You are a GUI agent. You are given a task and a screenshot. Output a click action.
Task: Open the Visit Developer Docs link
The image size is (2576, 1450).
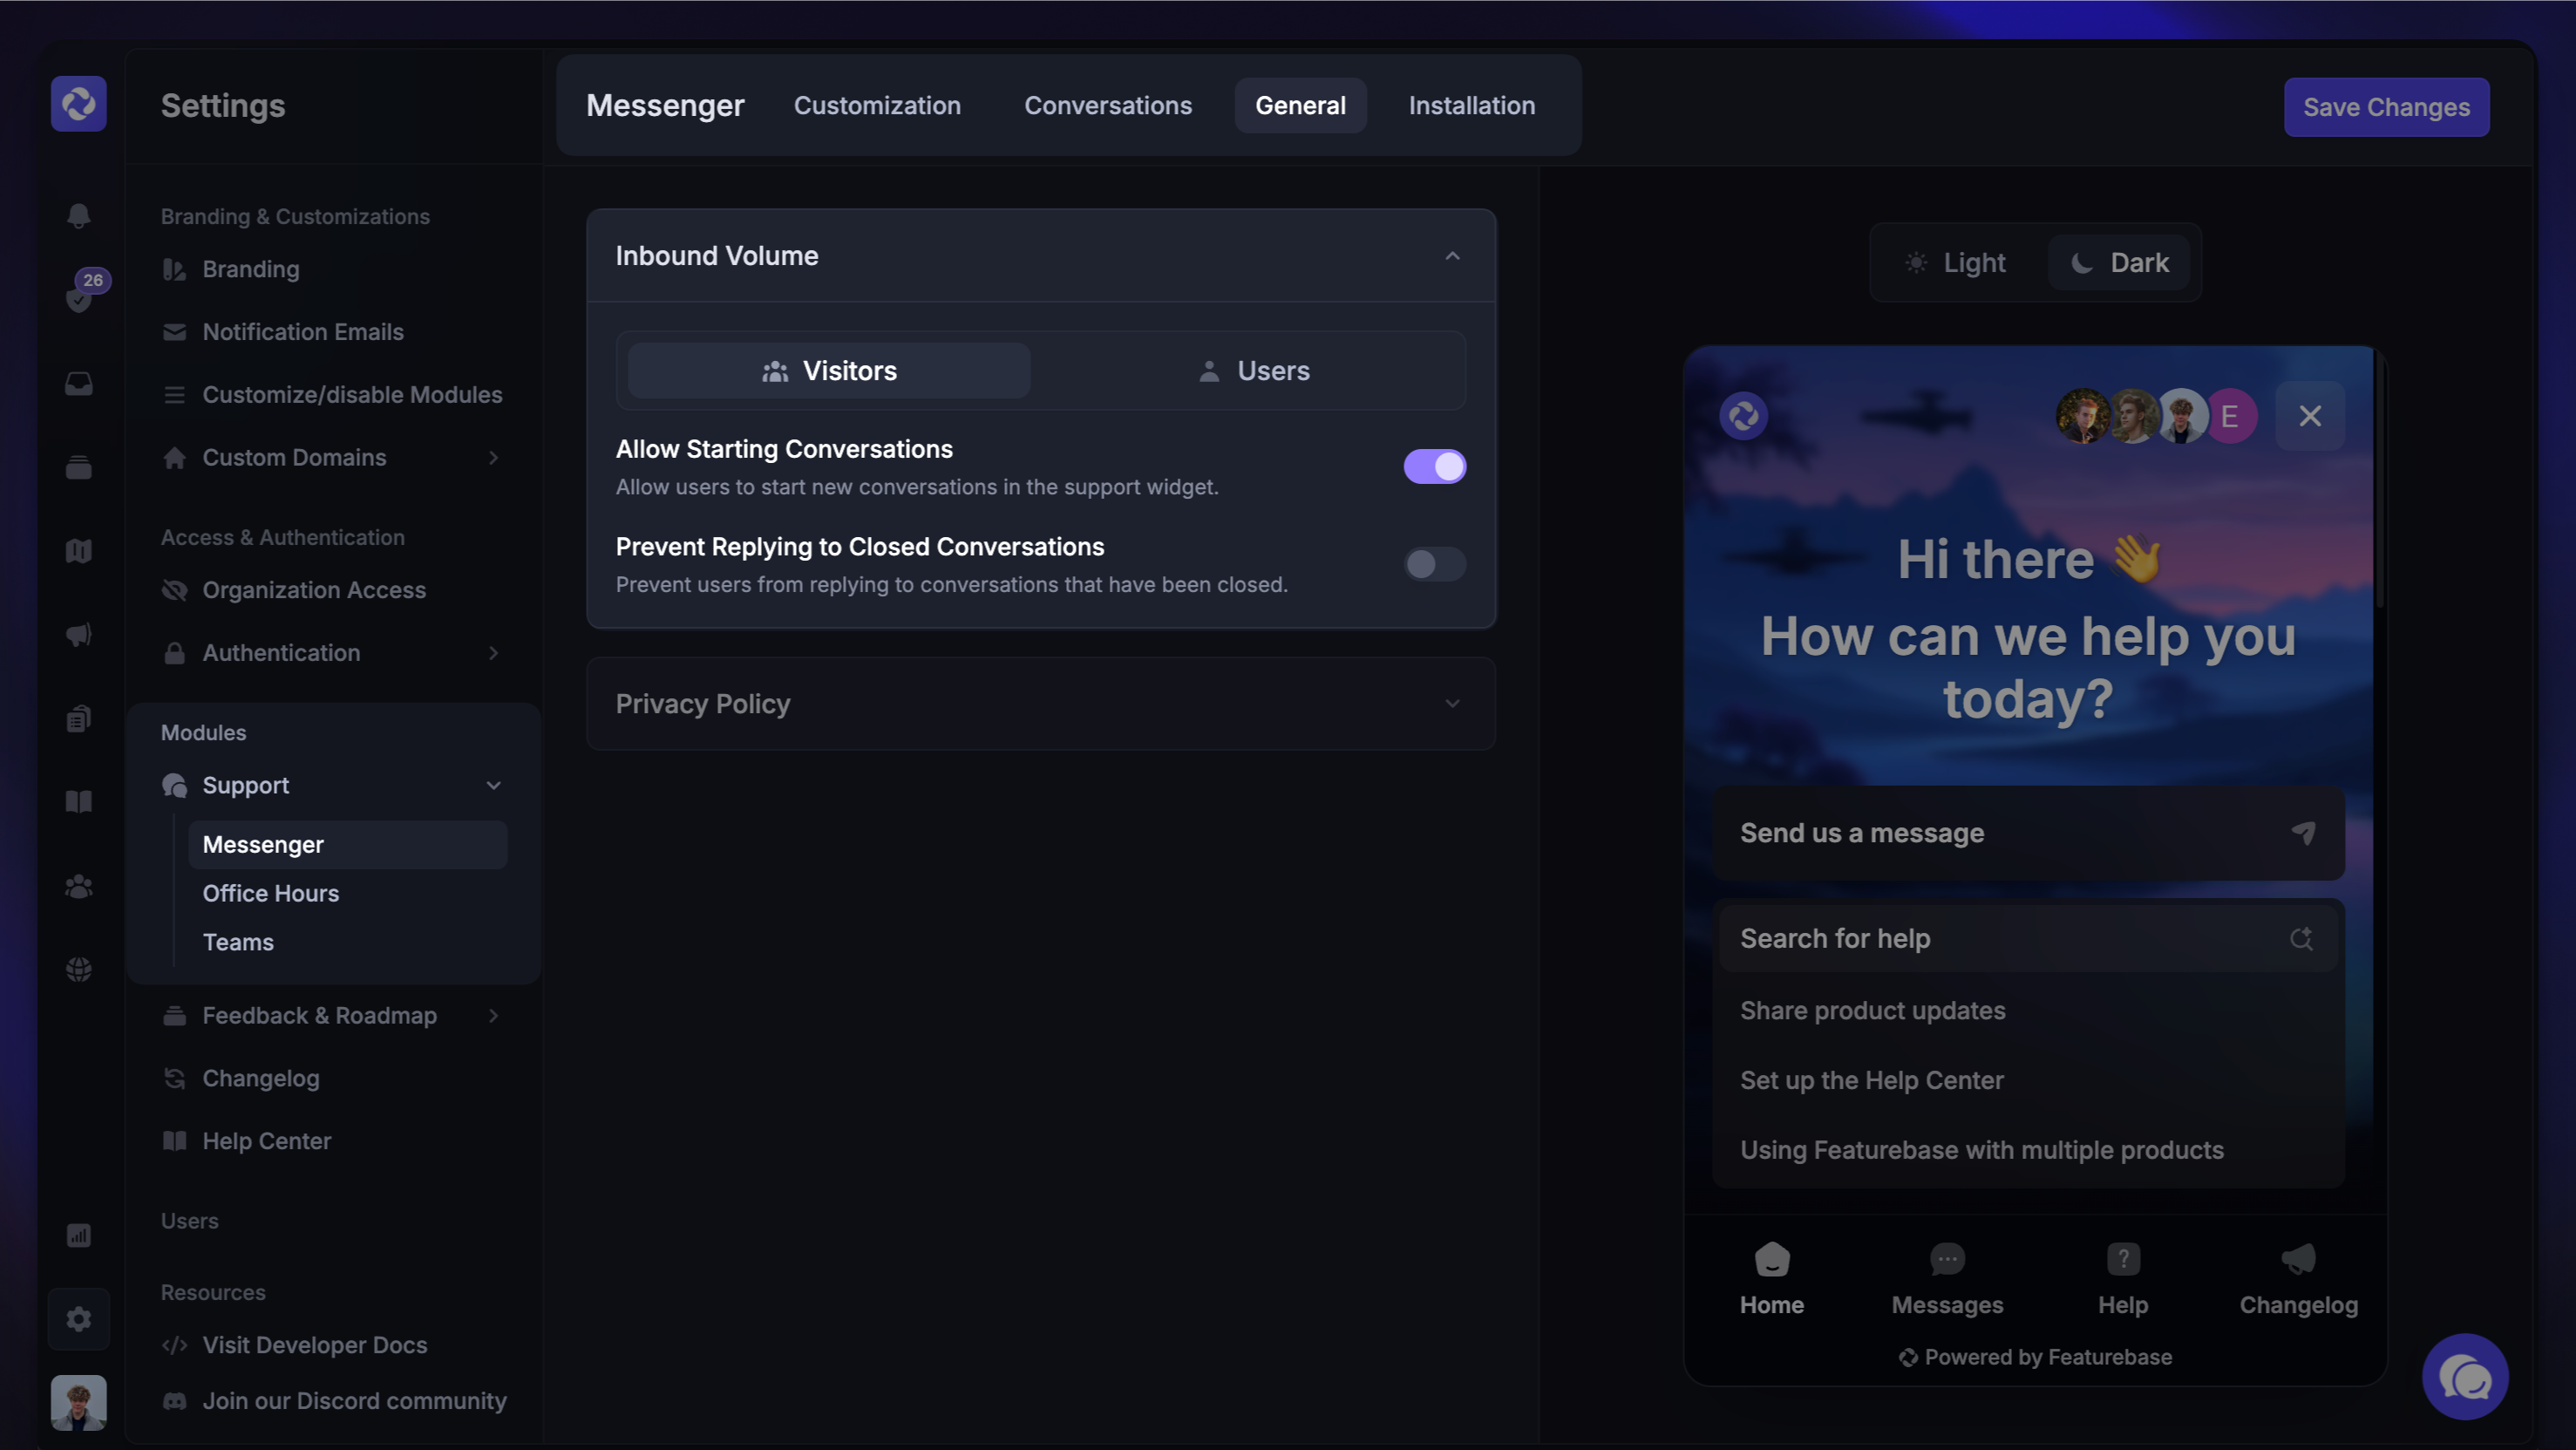click(x=314, y=1345)
